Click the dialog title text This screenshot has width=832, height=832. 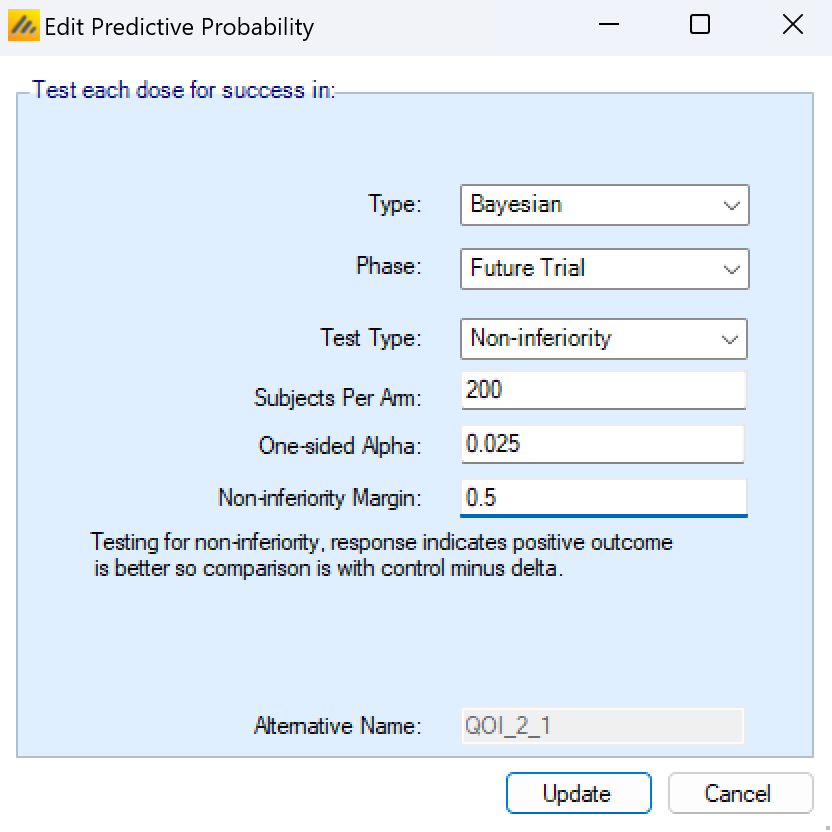point(179,27)
